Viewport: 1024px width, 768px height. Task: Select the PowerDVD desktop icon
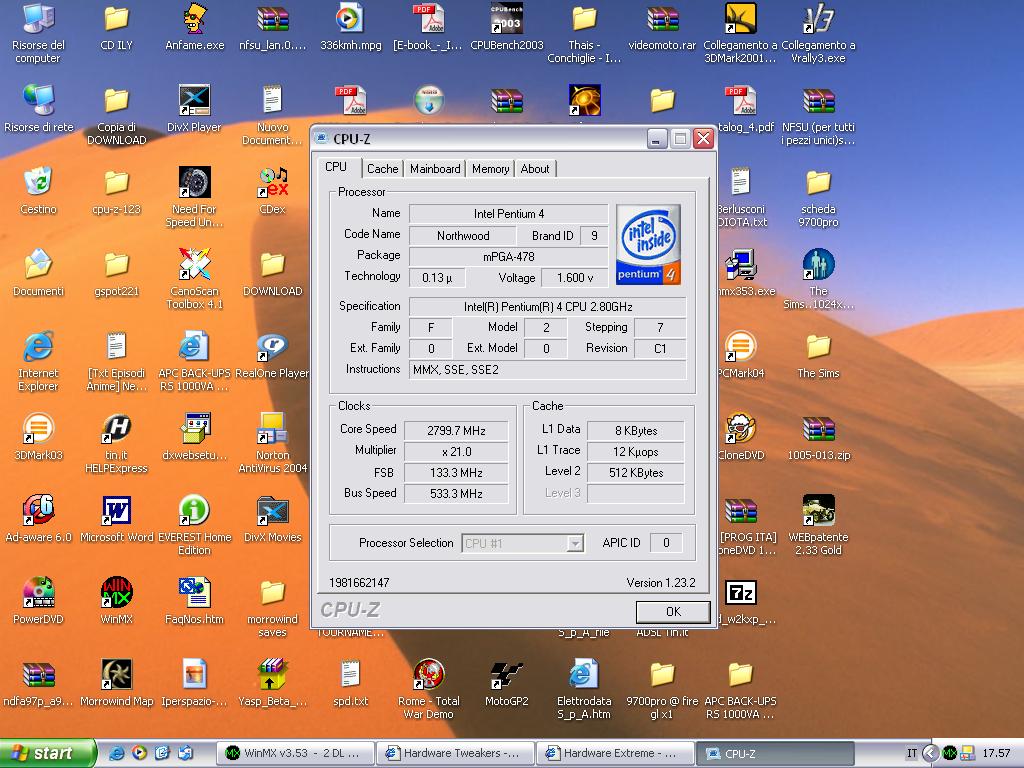(38, 601)
